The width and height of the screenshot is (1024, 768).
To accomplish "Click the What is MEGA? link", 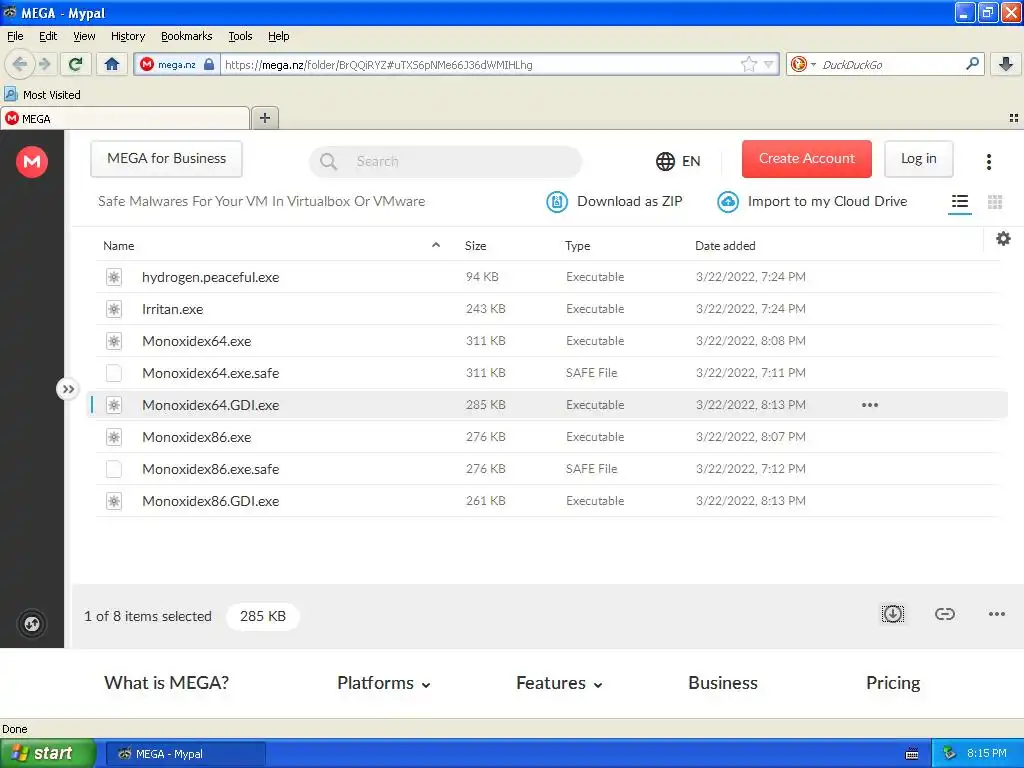I will point(167,683).
